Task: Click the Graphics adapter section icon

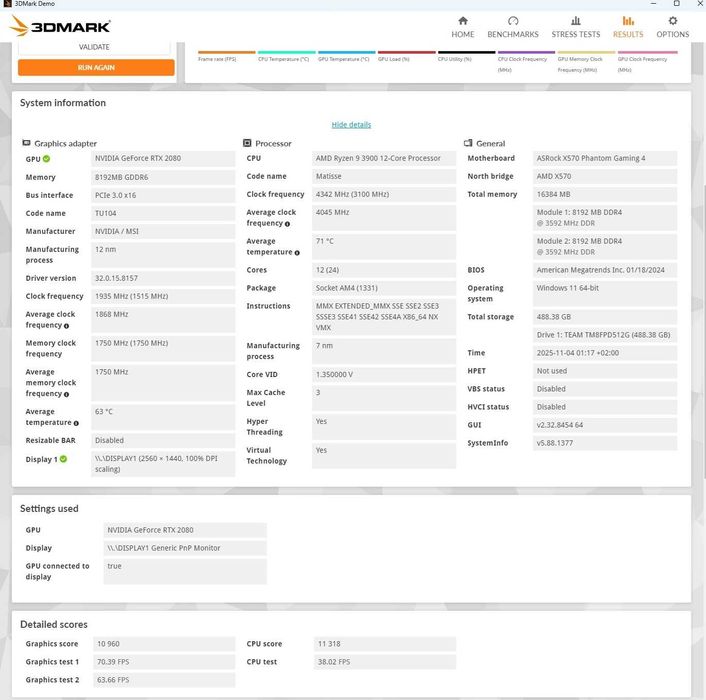Action: [26, 143]
